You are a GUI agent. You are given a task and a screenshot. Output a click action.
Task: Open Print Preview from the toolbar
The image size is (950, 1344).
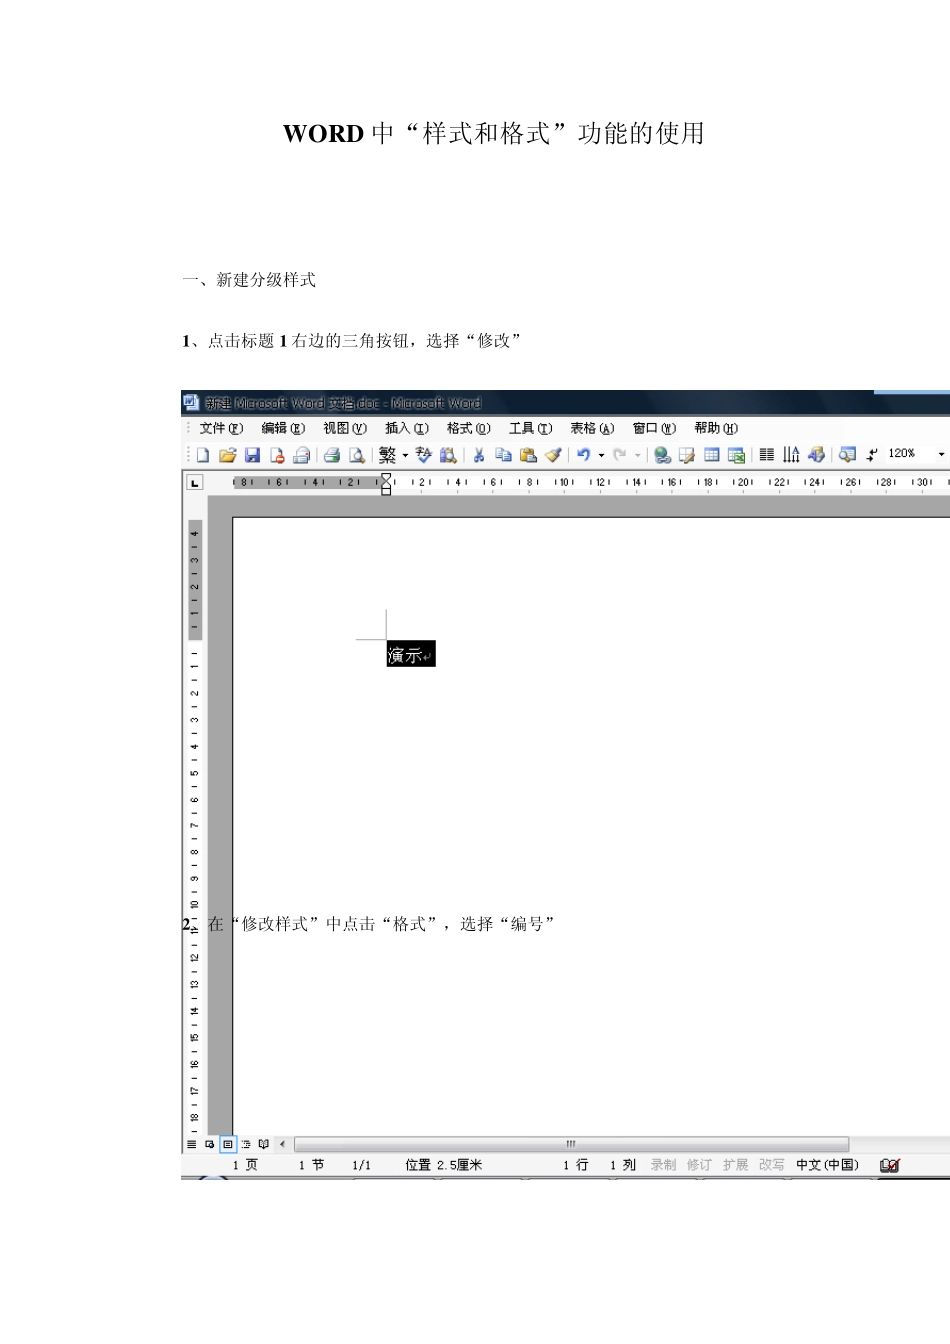356,455
